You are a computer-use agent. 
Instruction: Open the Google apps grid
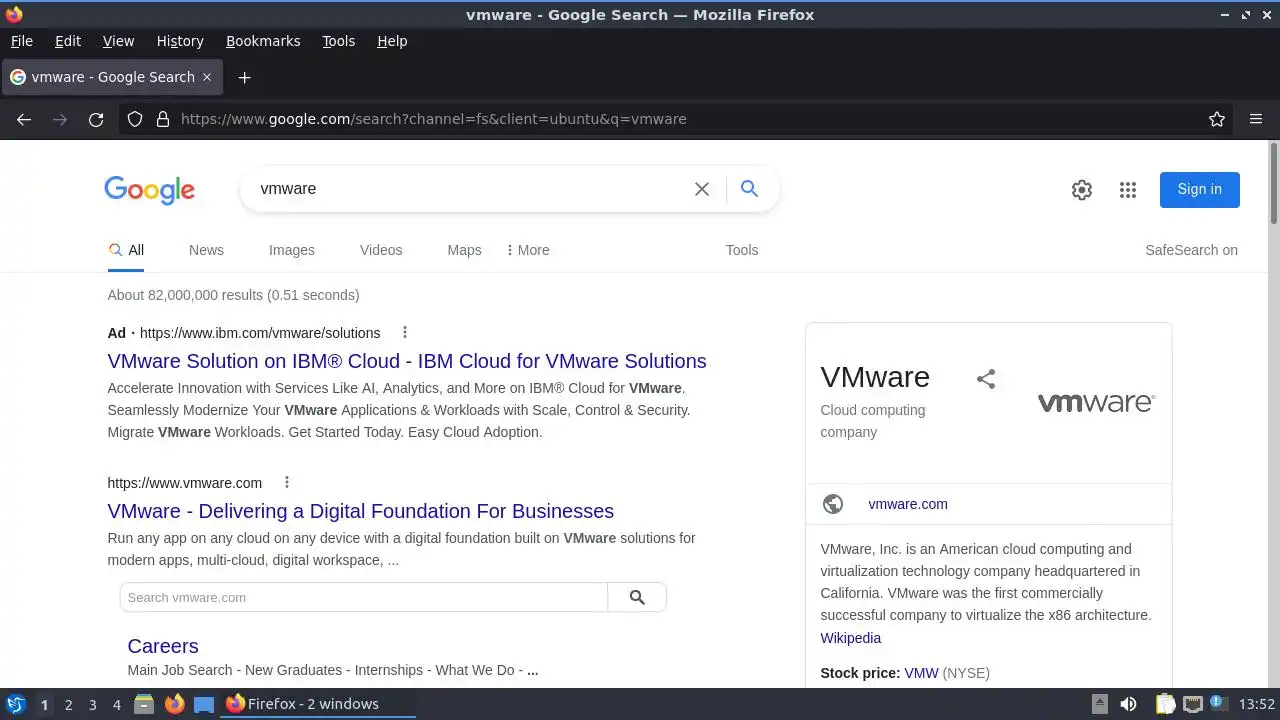(x=1128, y=190)
